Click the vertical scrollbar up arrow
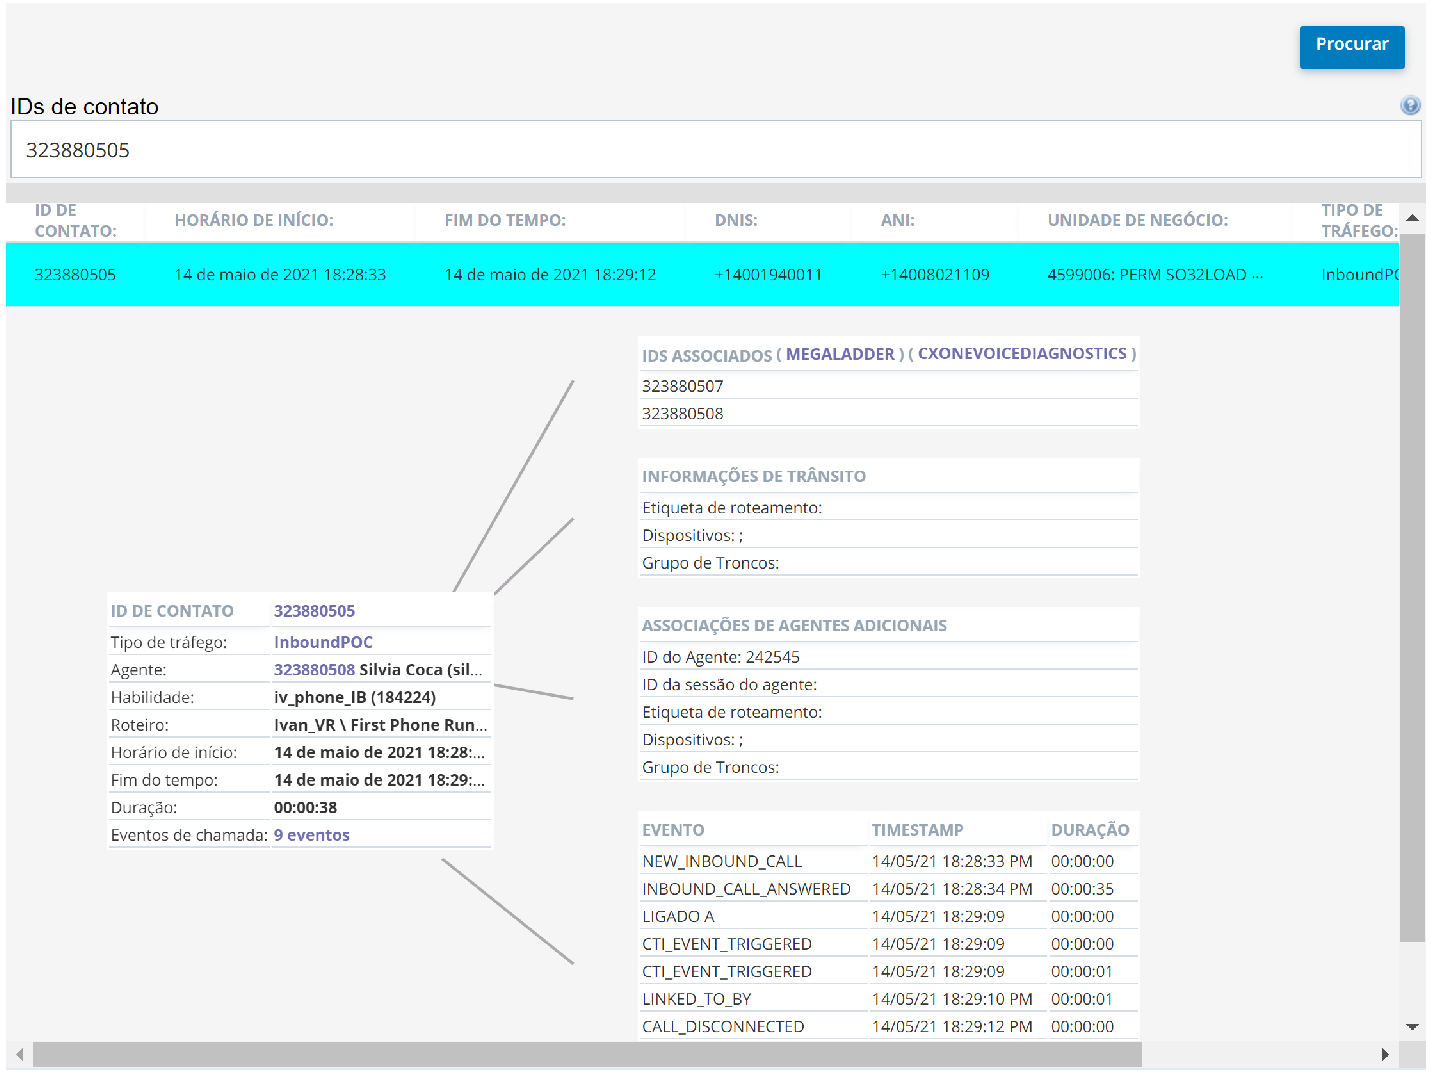 (1412, 217)
